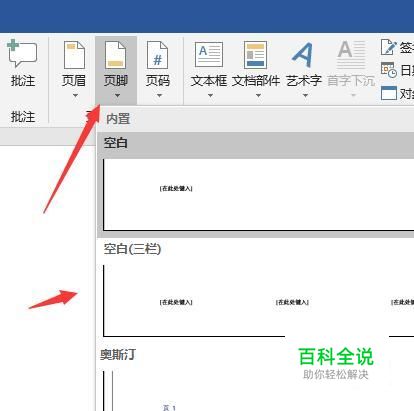Open the 页码 page number icon
Screen dimensions: 414x411
[157, 55]
